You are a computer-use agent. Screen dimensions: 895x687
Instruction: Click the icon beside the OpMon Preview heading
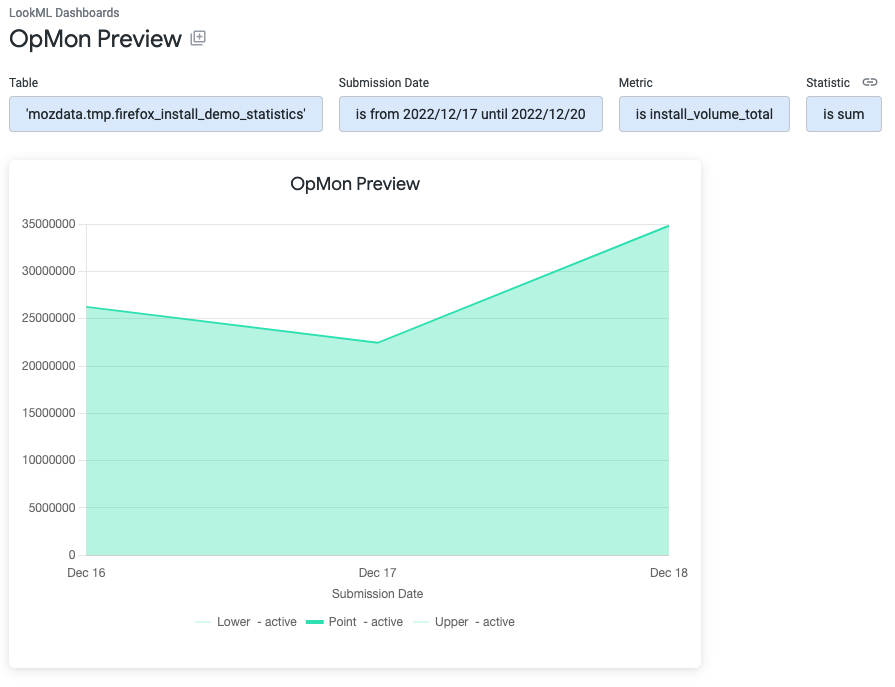pos(198,39)
